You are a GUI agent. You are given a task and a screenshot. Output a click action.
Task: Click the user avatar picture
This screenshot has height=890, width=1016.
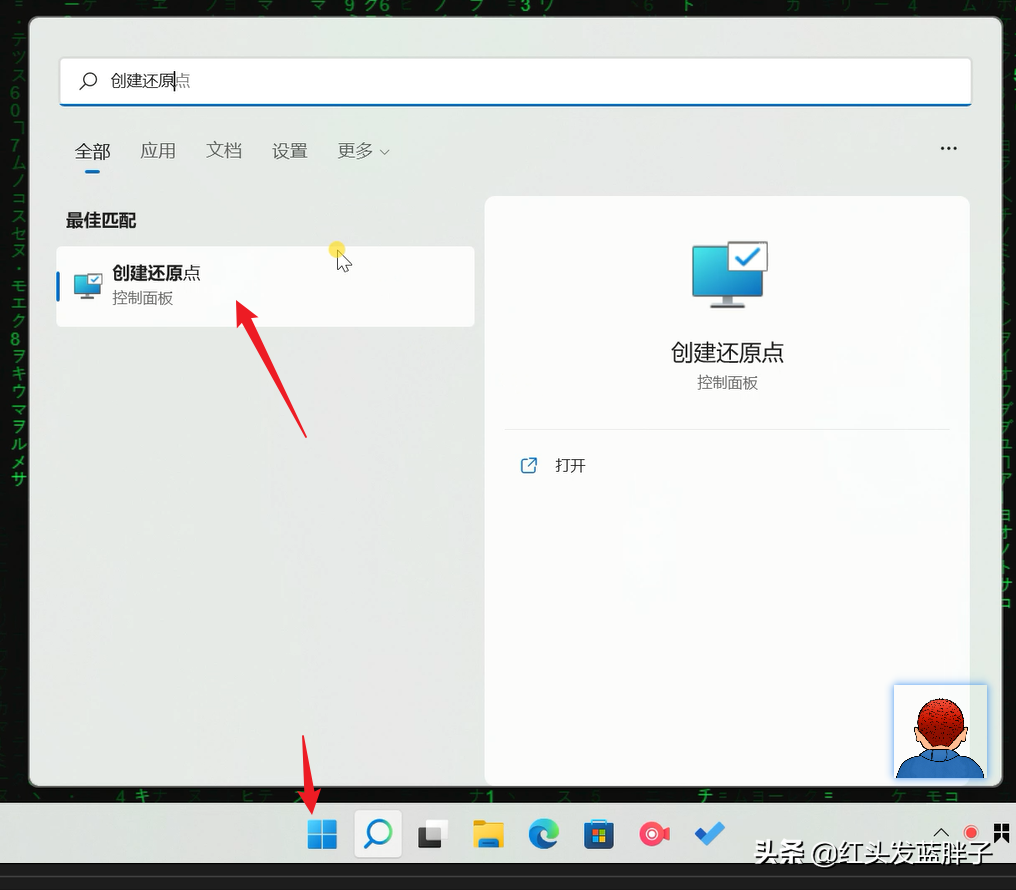(x=940, y=733)
